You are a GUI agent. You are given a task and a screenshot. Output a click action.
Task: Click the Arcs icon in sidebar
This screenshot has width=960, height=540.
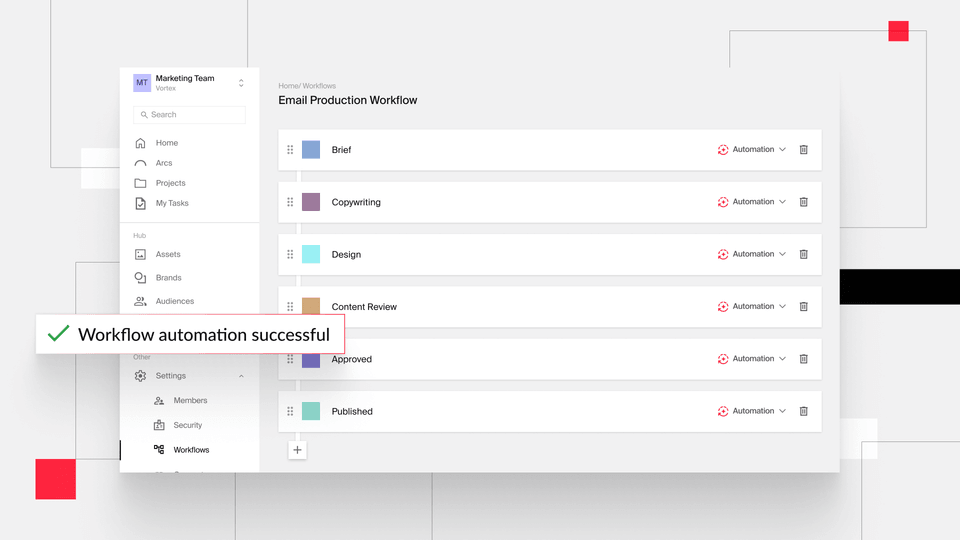click(x=140, y=163)
